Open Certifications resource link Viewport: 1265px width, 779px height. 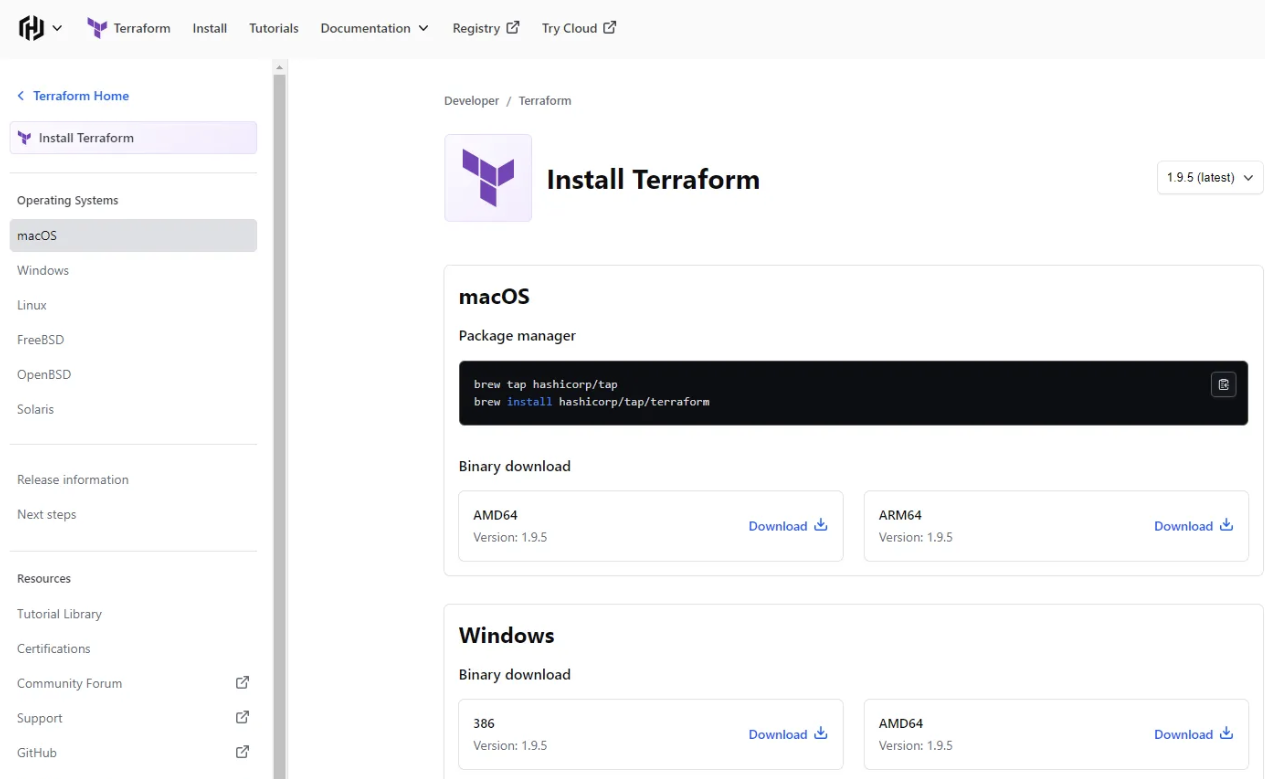(54, 649)
